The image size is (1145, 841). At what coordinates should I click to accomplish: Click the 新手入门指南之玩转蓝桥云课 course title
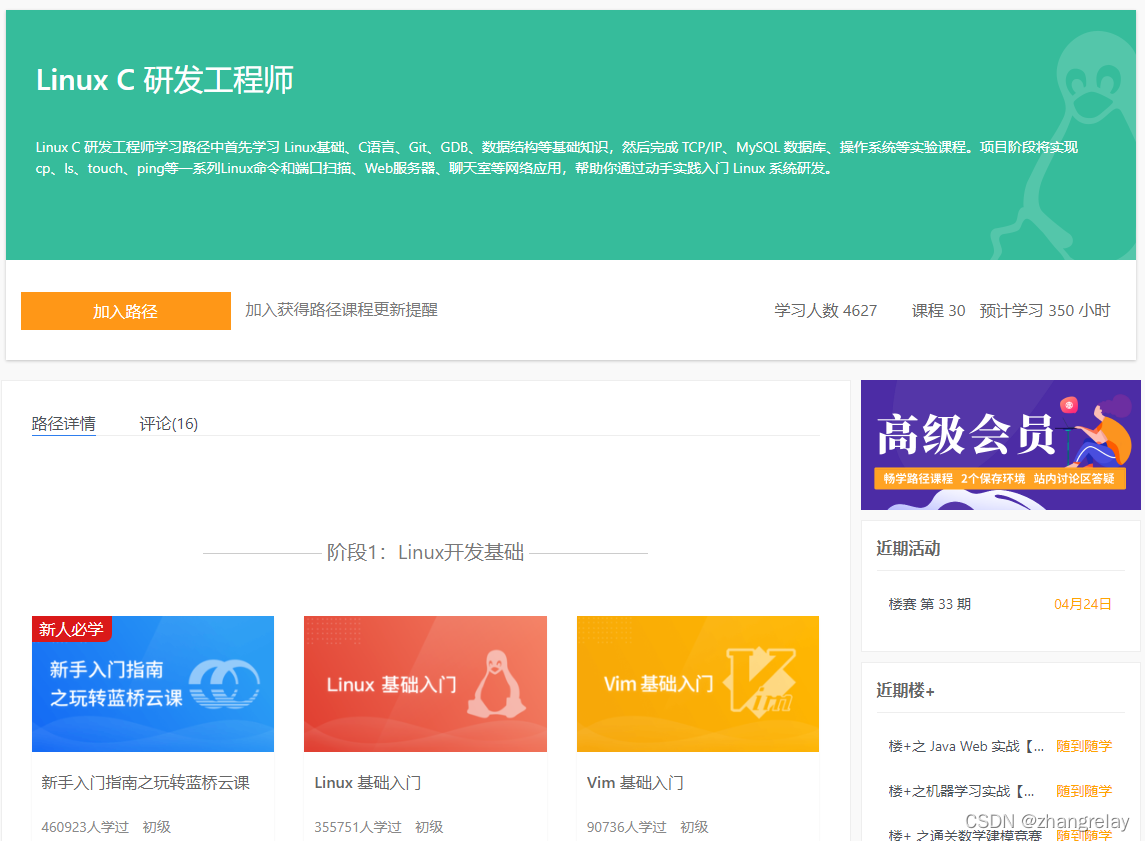tap(145, 783)
